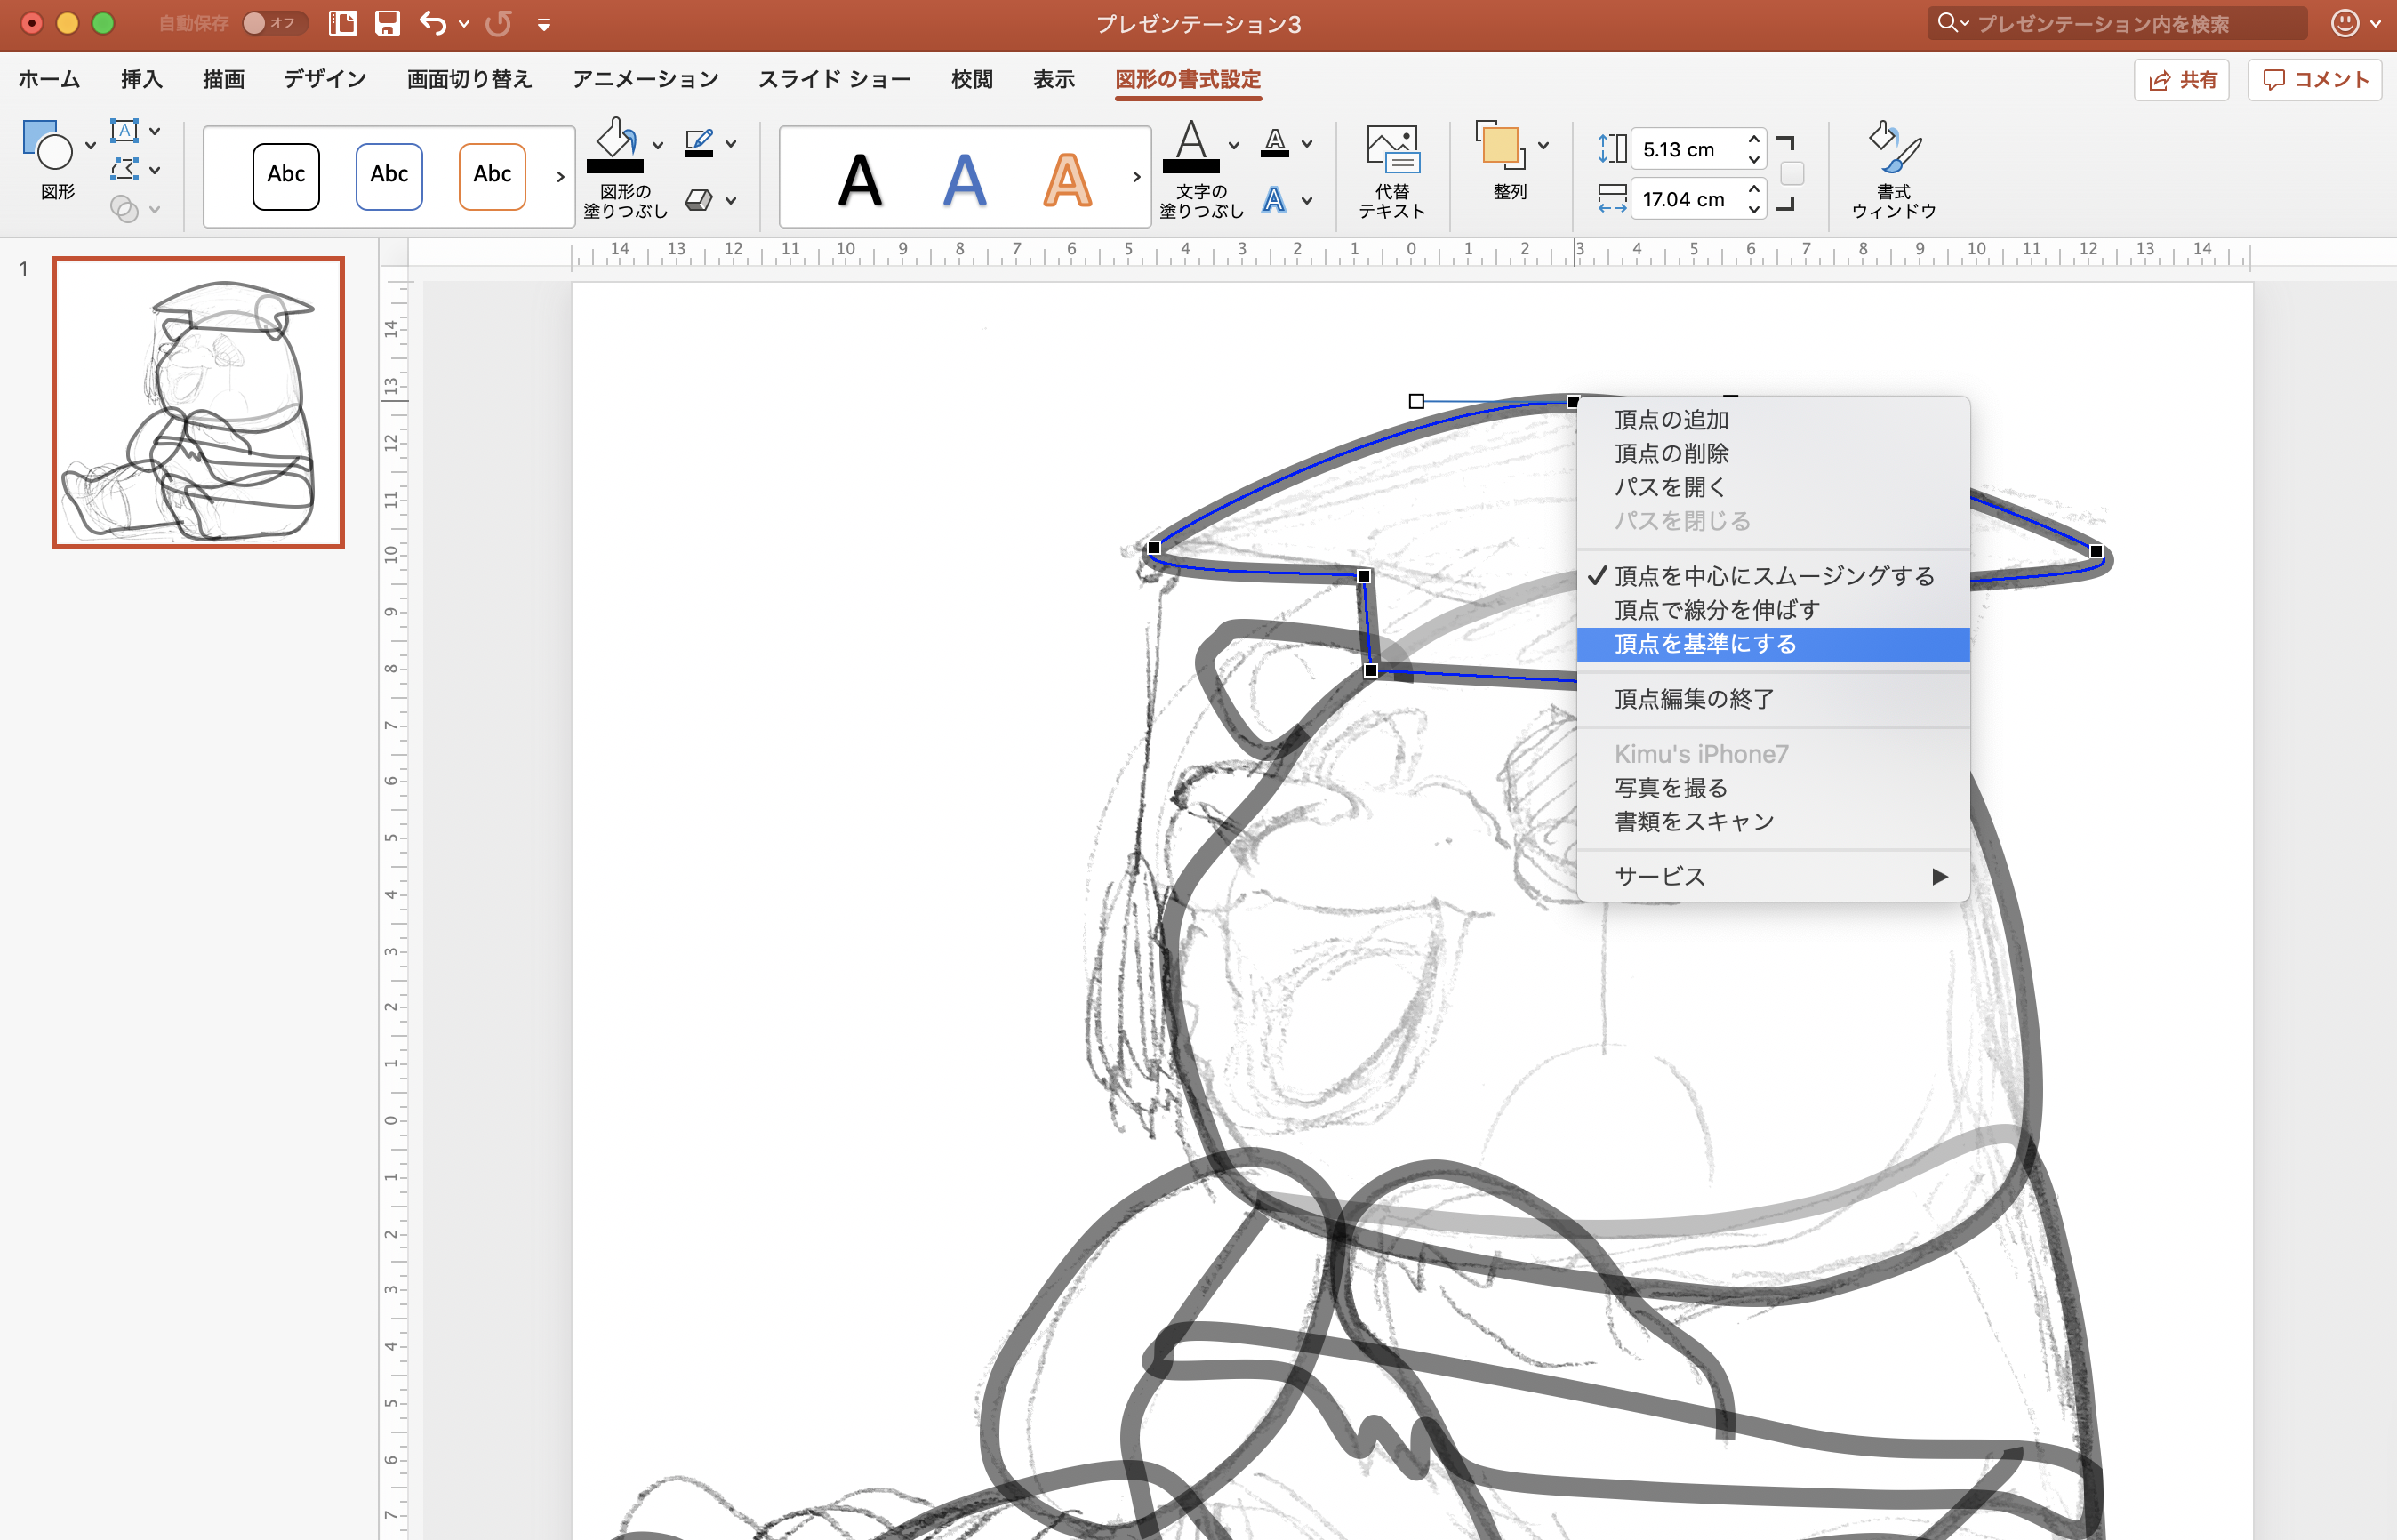The width and height of the screenshot is (2397, 1540).
Task: Click the shape height icon
Action: pyautogui.click(x=1612, y=149)
